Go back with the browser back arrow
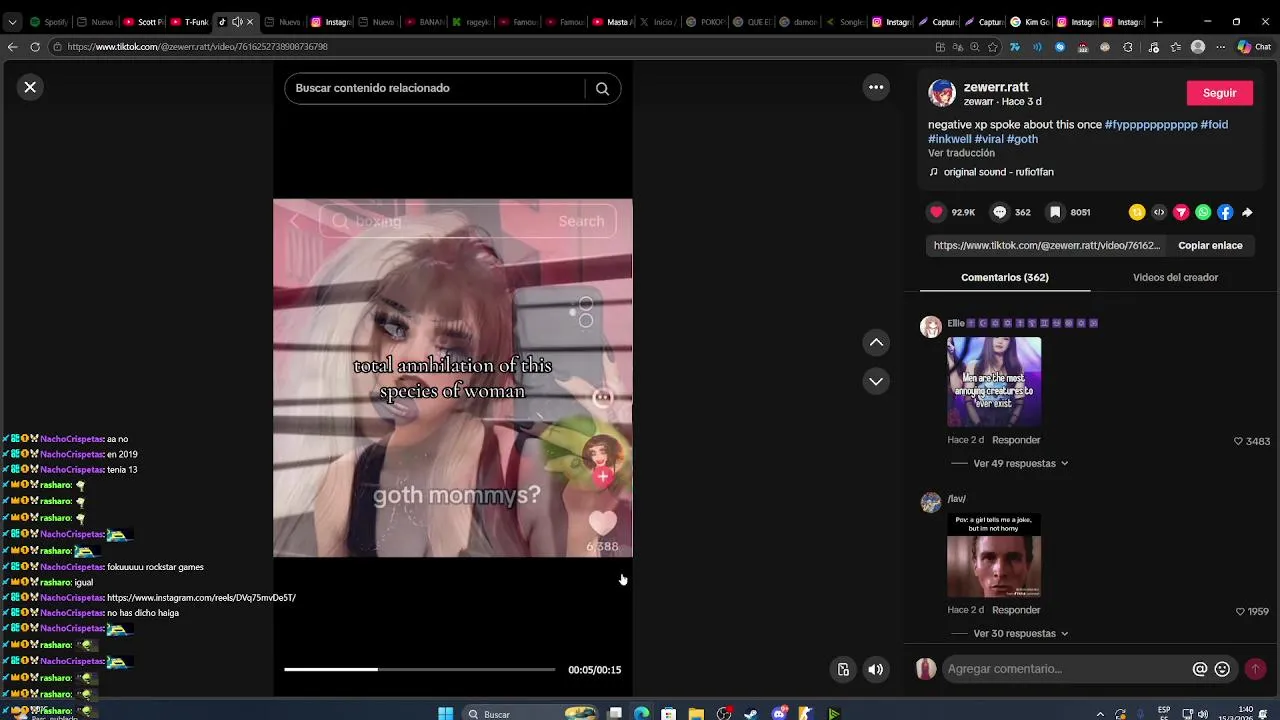The image size is (1280, 720). click(12, 47)
